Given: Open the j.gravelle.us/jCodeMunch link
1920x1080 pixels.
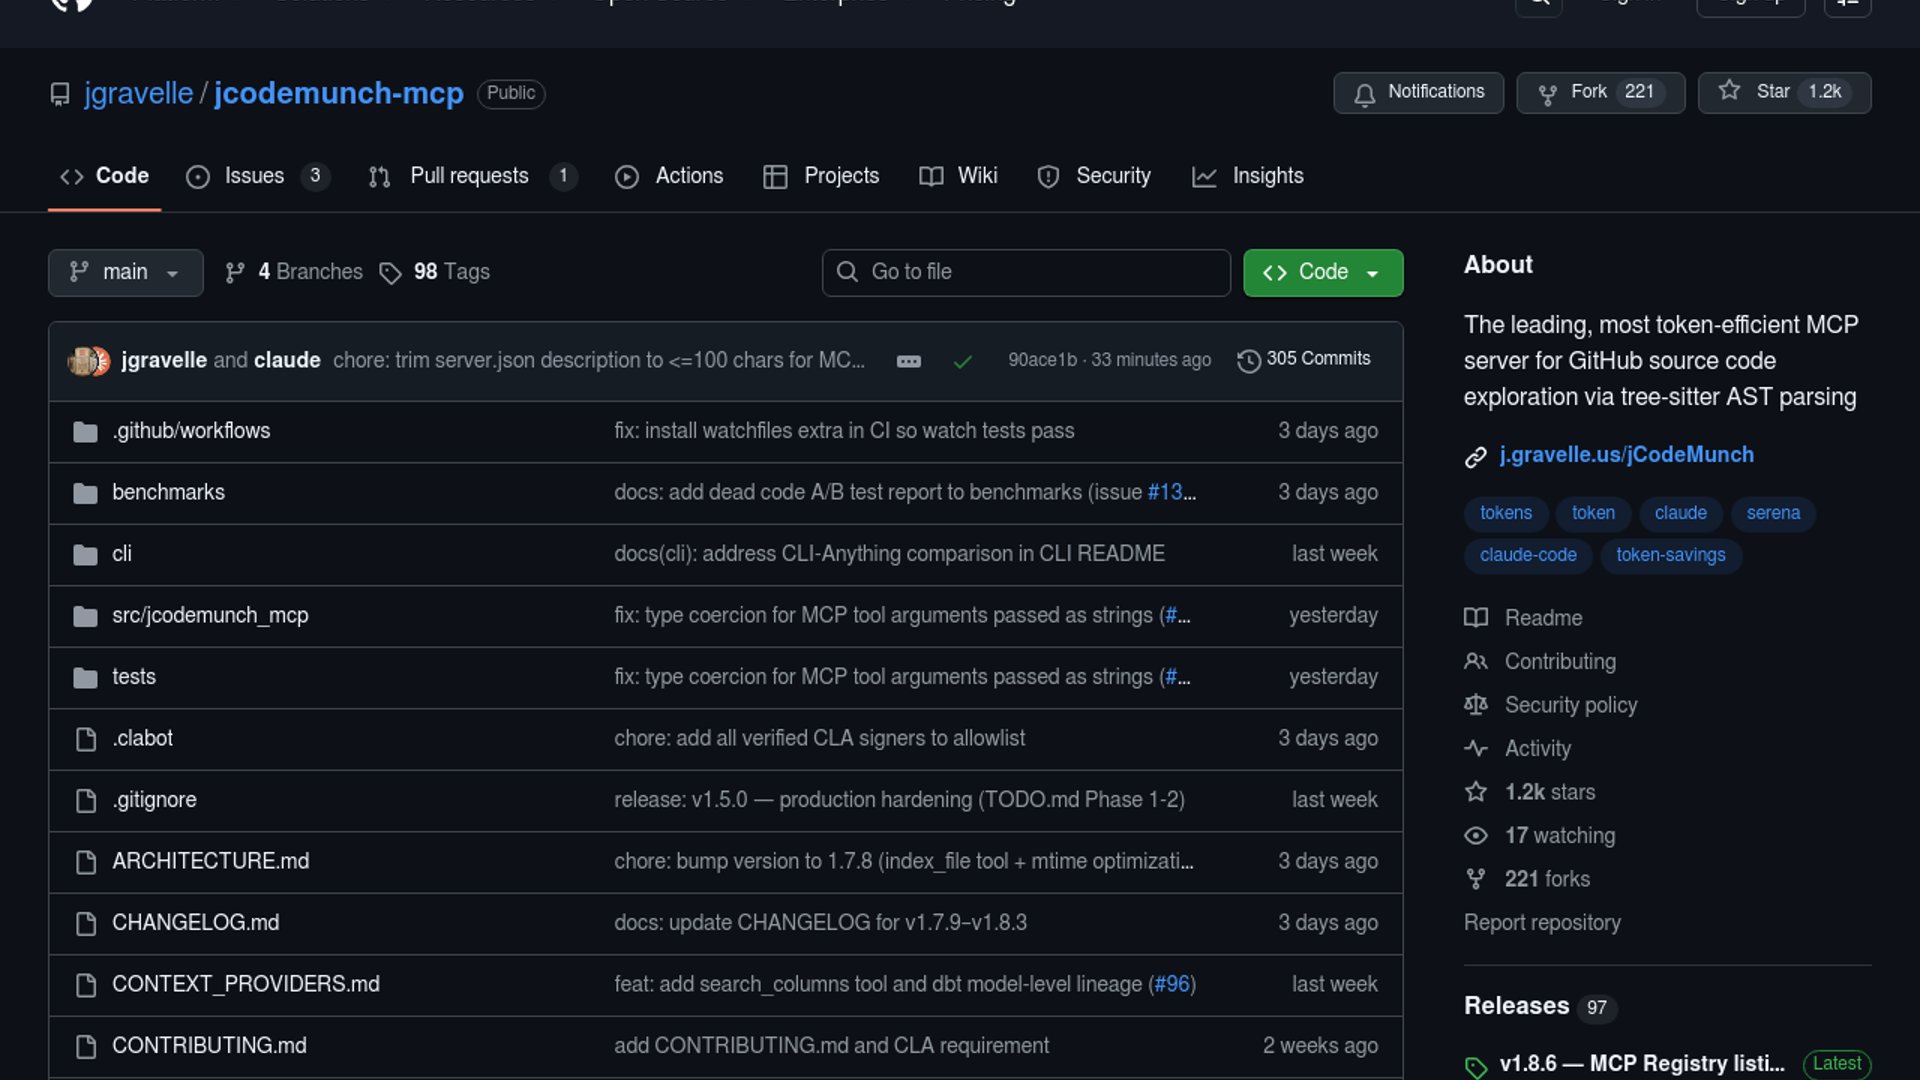Looking at the screenshot, I should (1626, 455).
